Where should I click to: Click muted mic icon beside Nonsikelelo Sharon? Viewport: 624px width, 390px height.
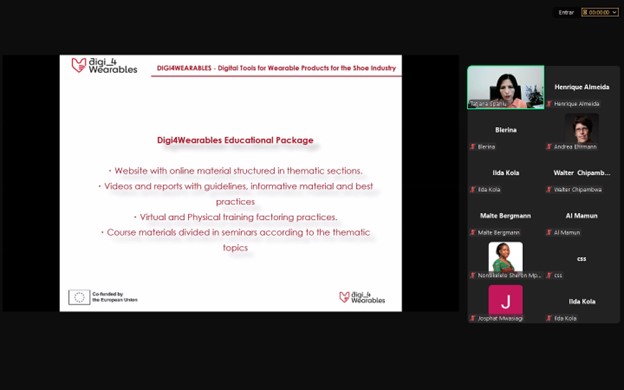pyautogui.click(x=473, y=275)
